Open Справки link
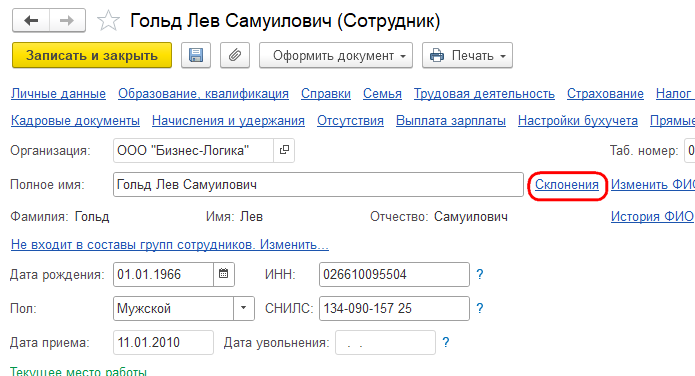This screenshot has width=695, height=376. click(x=326, y=94)
